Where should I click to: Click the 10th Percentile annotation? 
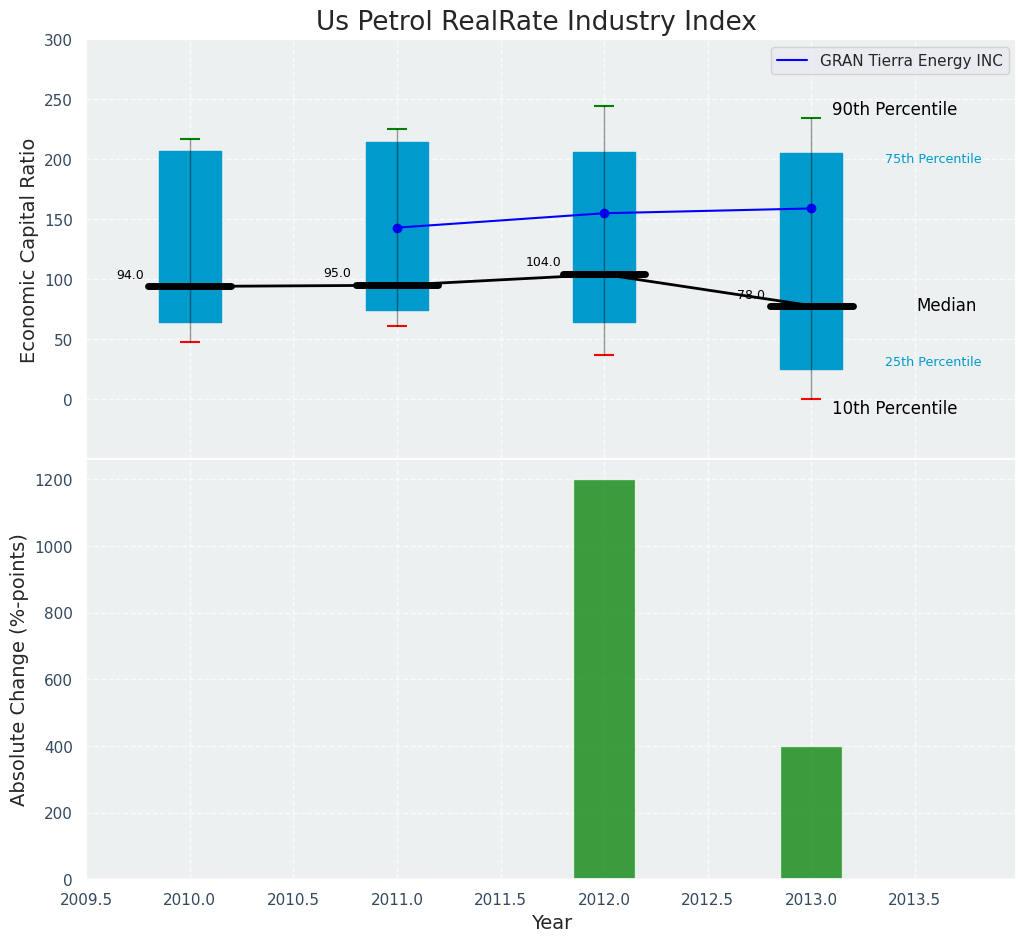894,409
